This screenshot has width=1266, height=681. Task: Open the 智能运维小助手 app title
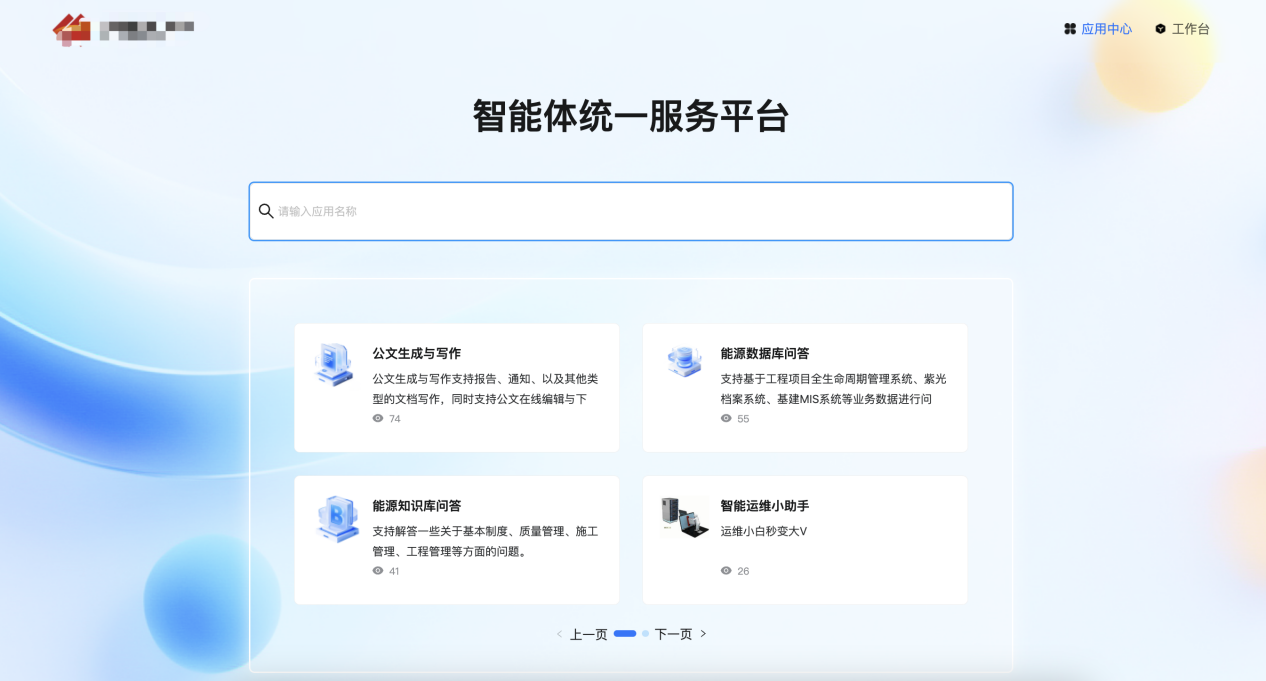[765, 506]
